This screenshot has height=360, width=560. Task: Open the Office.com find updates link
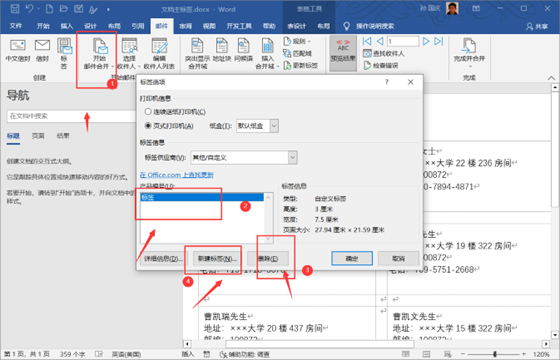(x=176, y=175)
